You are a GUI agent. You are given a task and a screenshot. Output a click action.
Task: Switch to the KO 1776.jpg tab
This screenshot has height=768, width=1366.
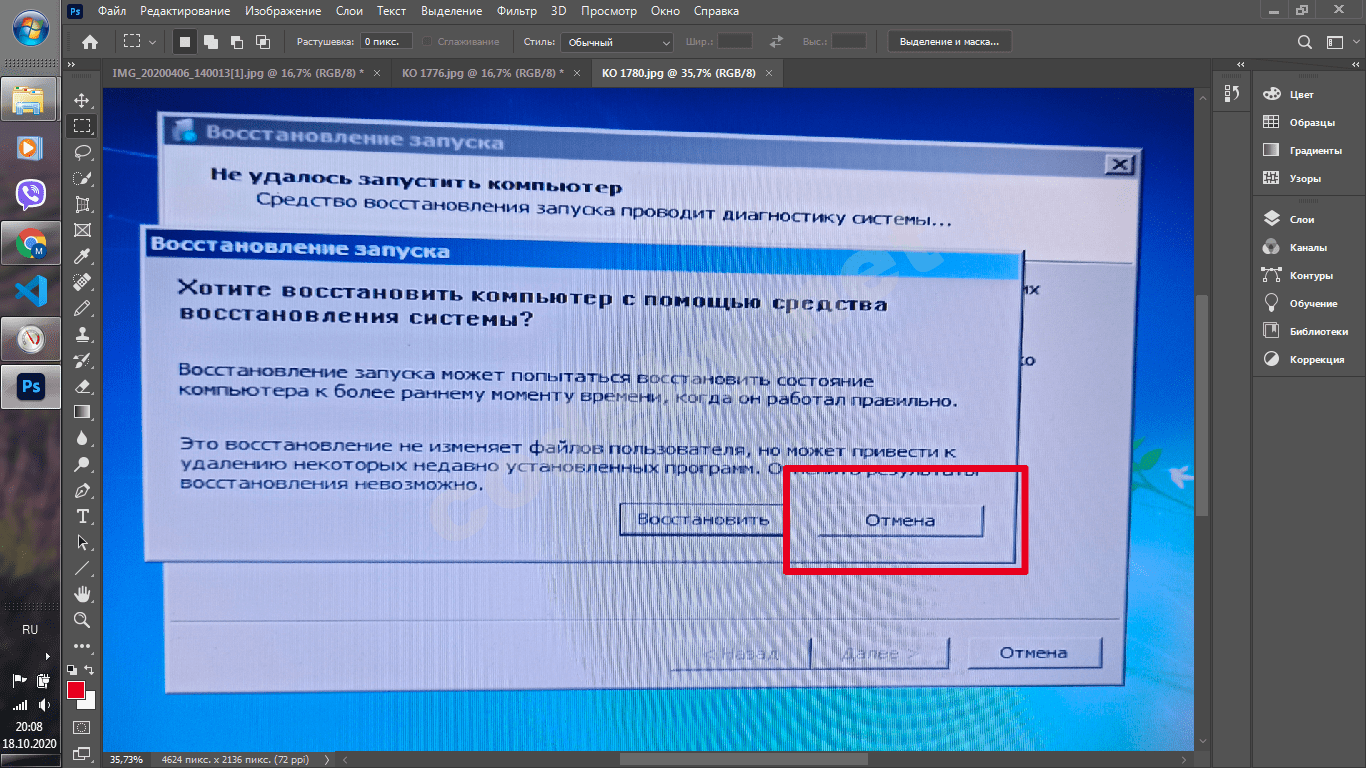pos(482,73)
